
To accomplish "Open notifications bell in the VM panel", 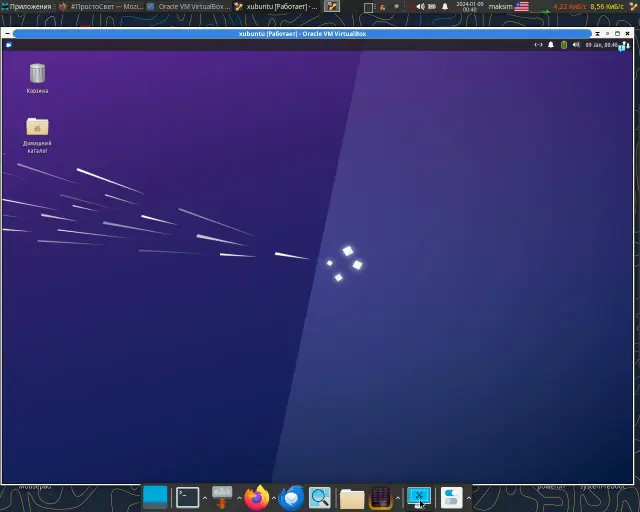I will (551, 45).
